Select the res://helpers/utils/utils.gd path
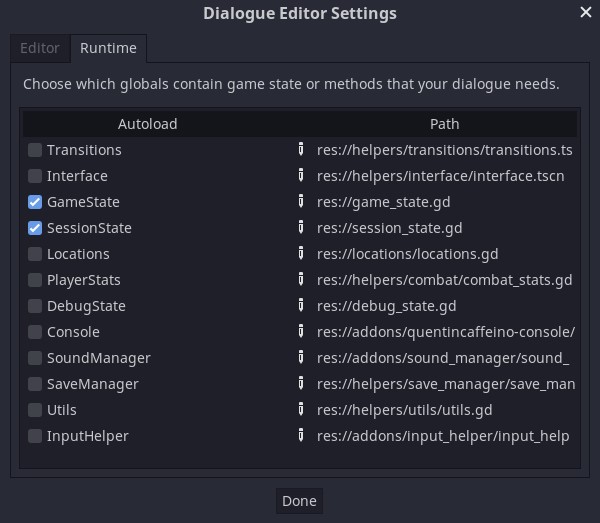 pyautogui.click(x=404, y=410)
